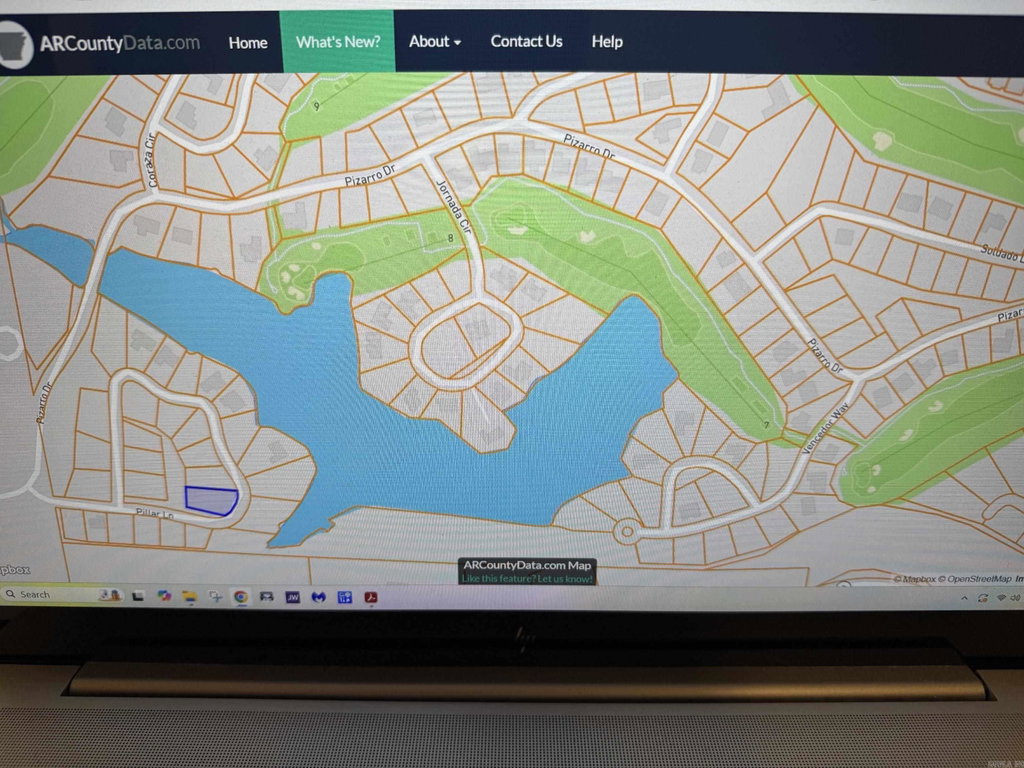Open Malwarebytes from the taskbar
The height and width of the screenshot is (768, 1024).
click(x=319, y=597)
